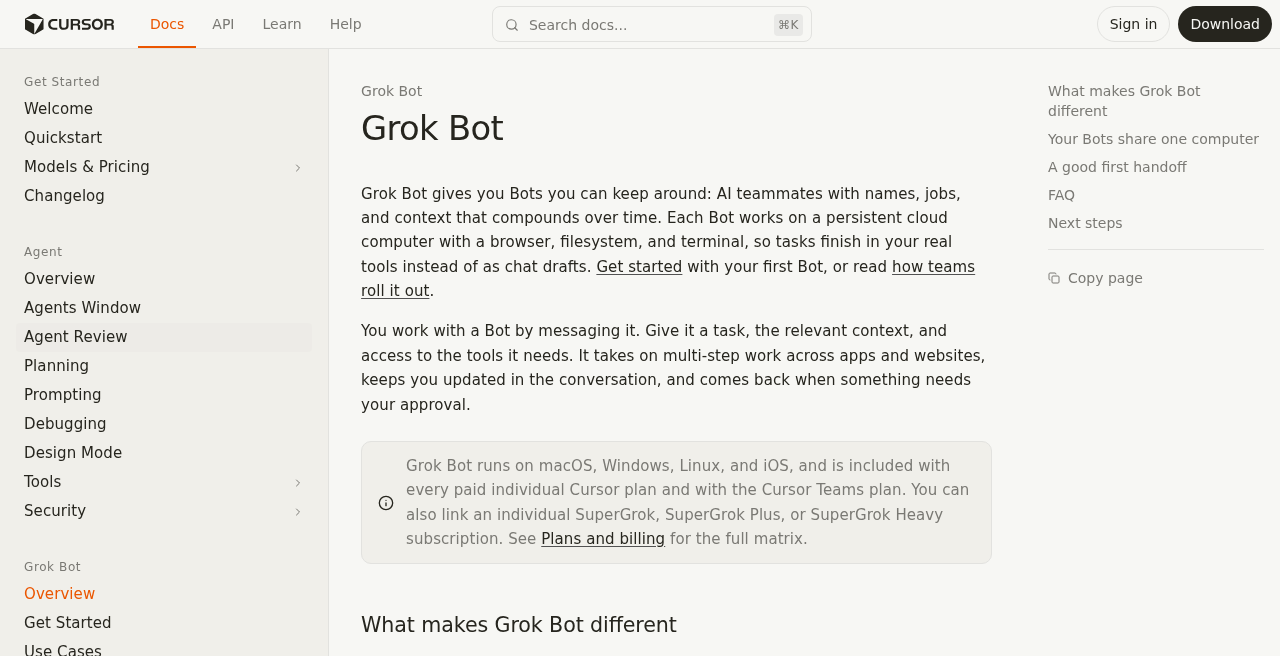Focus the Search docs field
This screenshot has width=1280, height=656.
pos(652,24)
